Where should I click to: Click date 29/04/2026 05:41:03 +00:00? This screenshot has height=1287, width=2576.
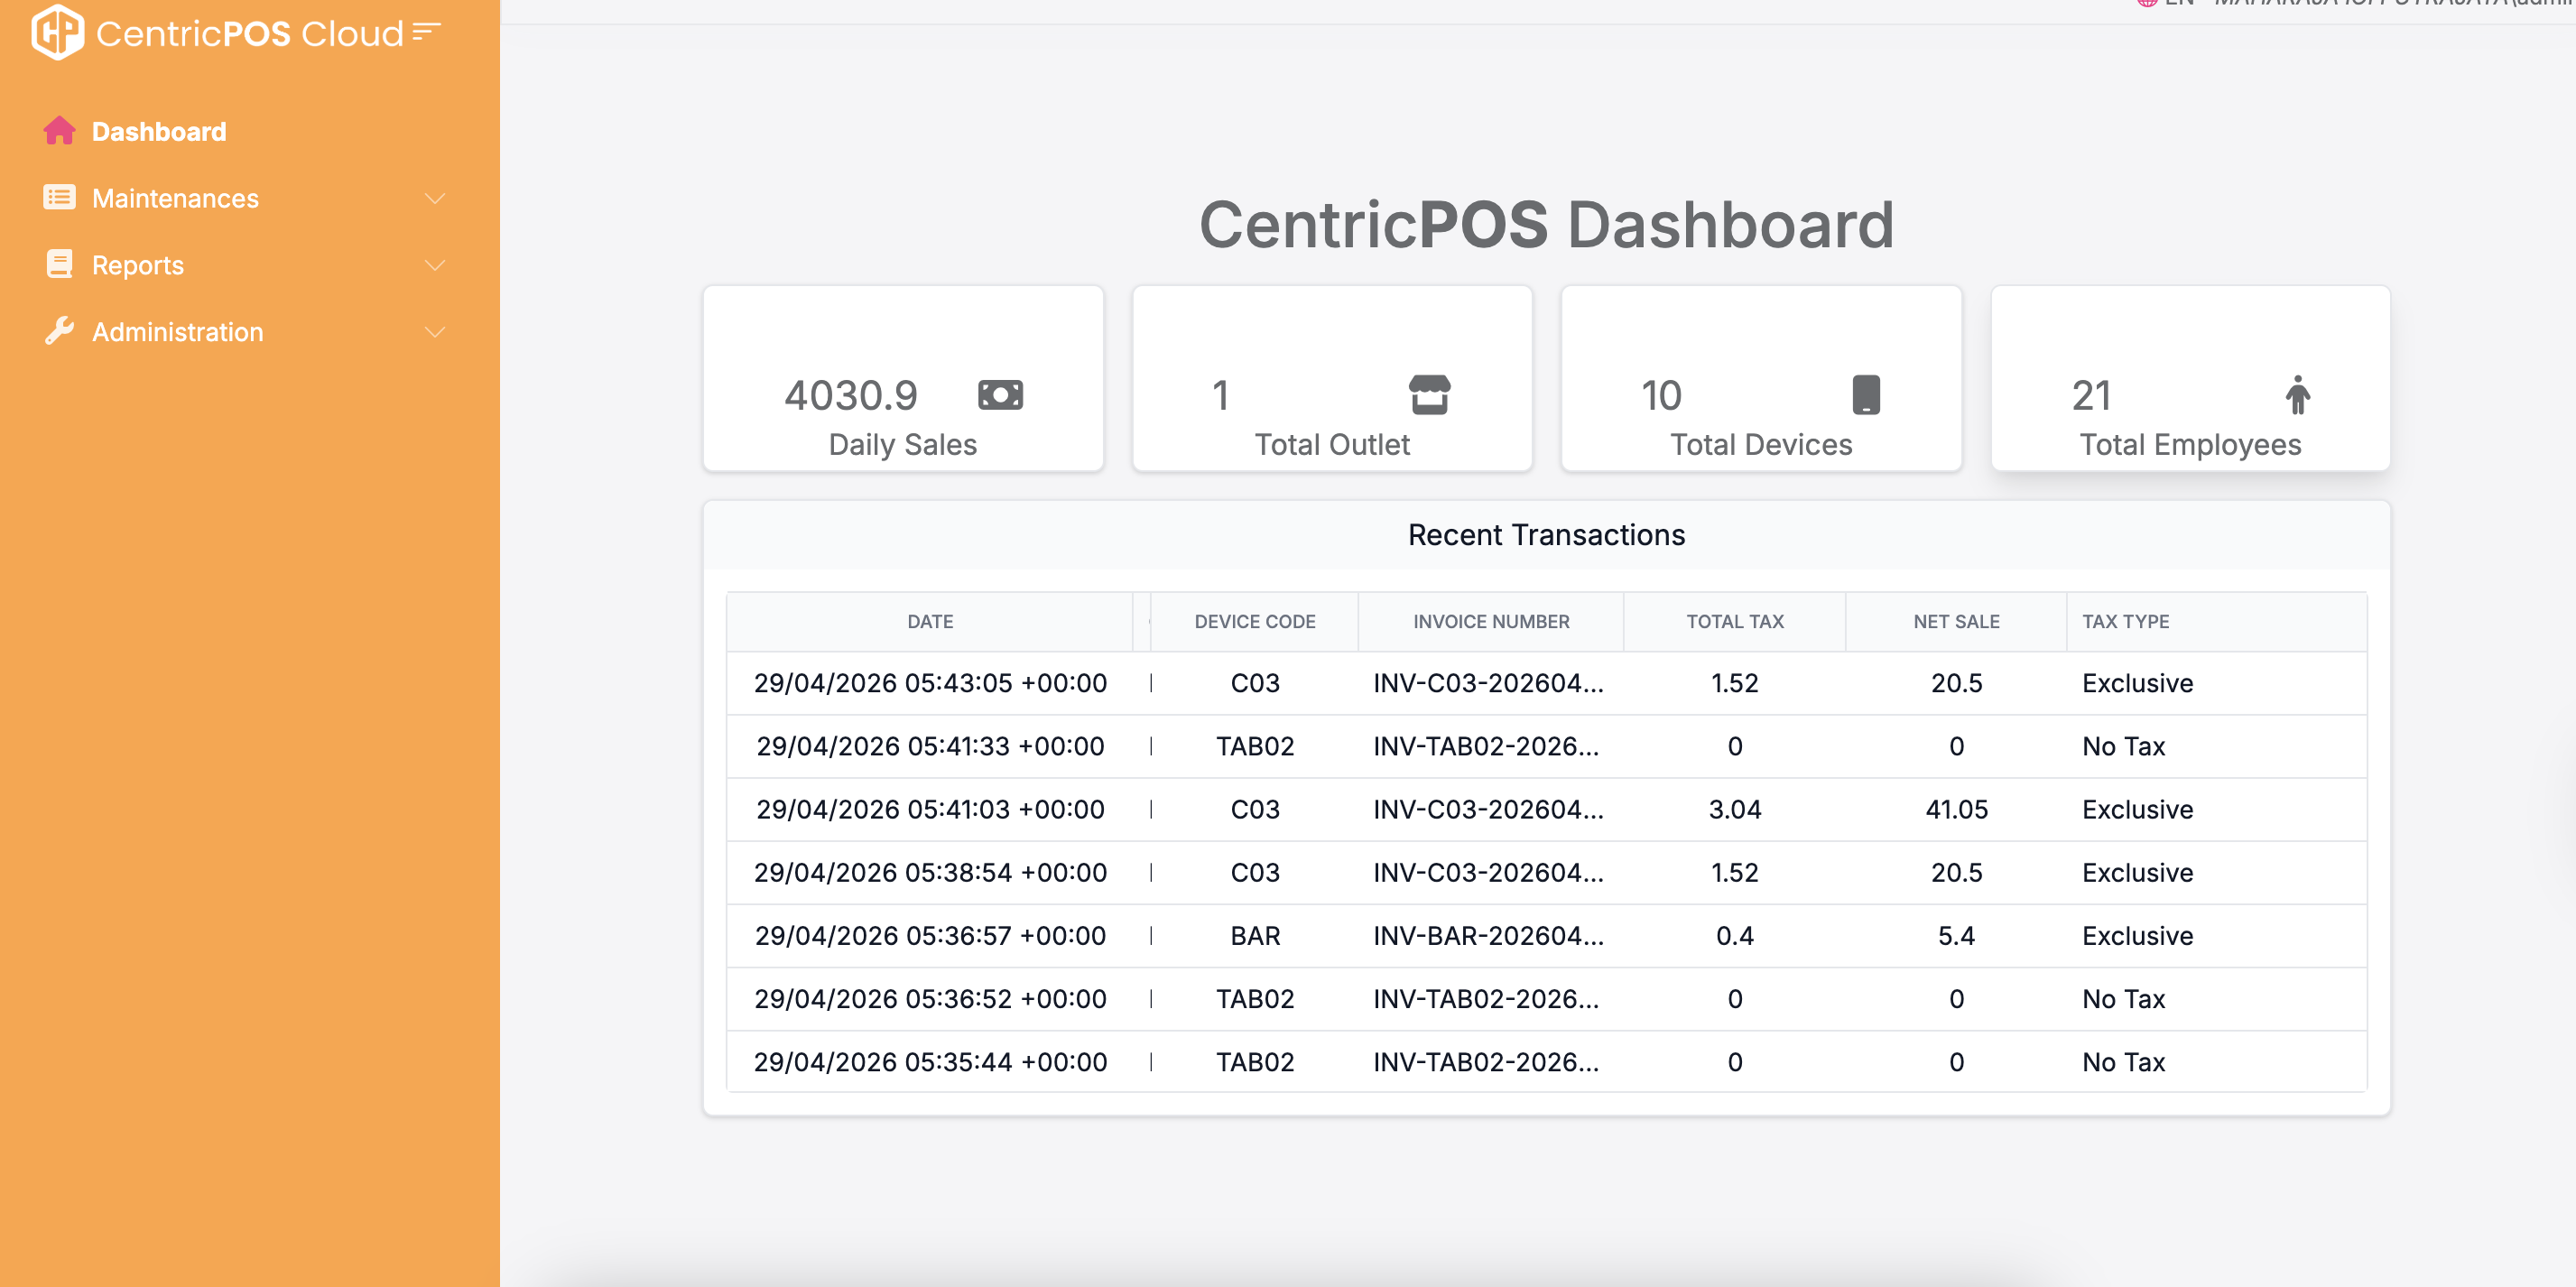click(930, 810)
